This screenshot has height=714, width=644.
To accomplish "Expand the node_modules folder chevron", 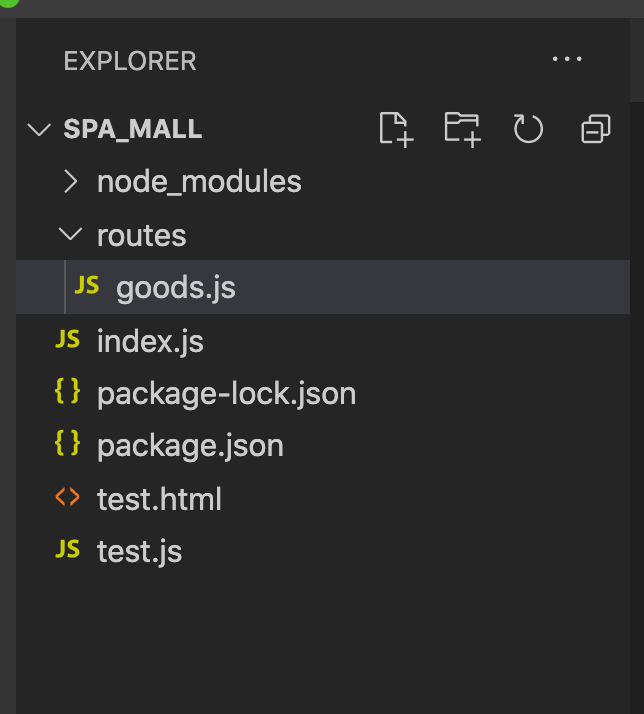I will 70,182.
